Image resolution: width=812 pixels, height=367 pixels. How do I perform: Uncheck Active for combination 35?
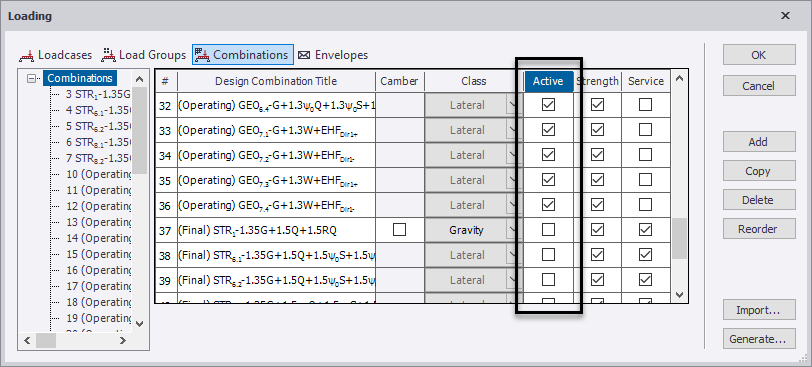pyautogui.click(x=548, y=180)
